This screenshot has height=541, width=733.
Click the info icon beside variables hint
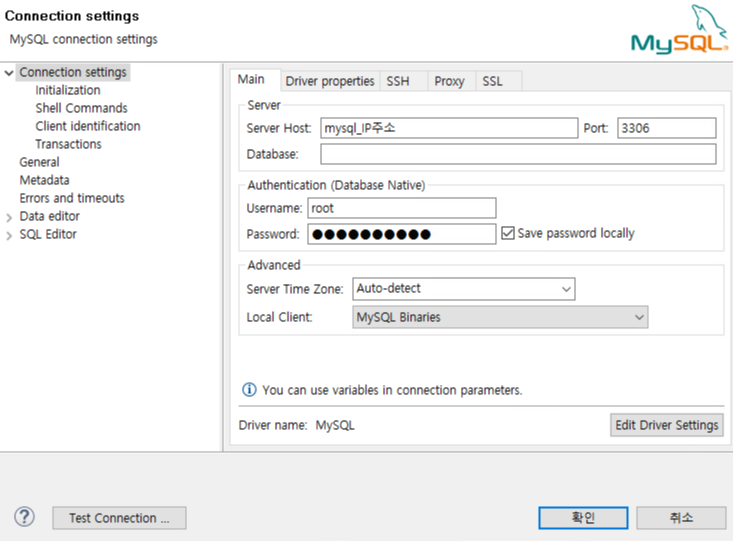coord(249,390)
